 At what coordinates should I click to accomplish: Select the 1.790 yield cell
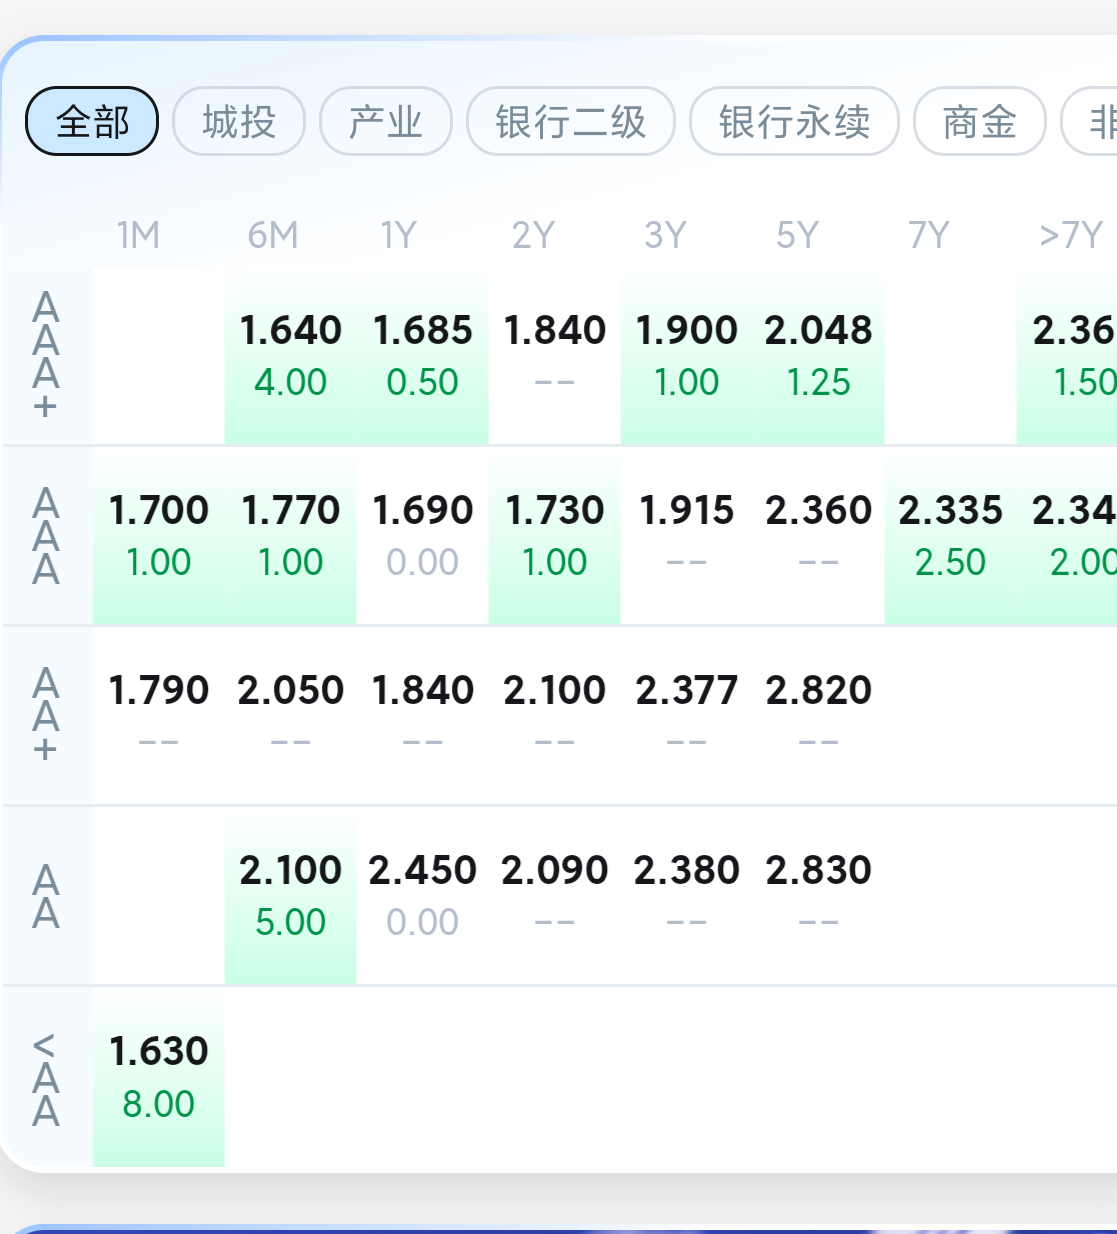[159, 716]
